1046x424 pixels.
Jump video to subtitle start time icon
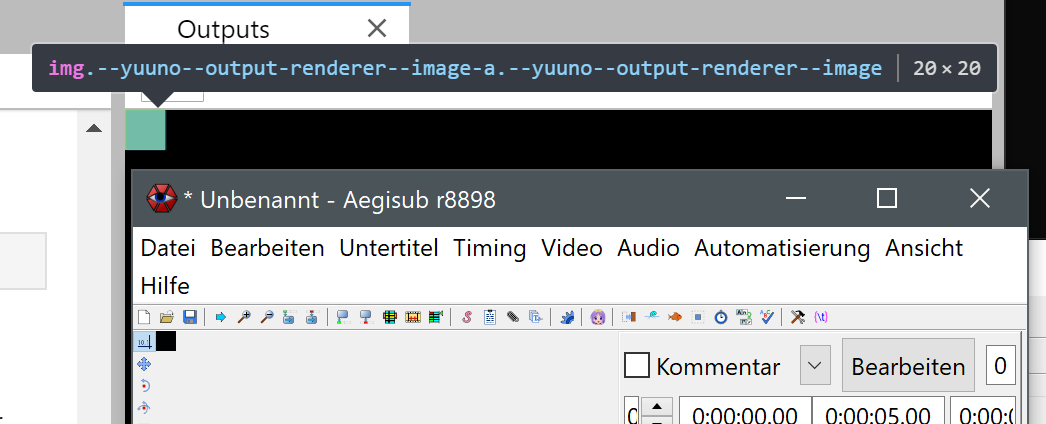click(x=289, y=317)
